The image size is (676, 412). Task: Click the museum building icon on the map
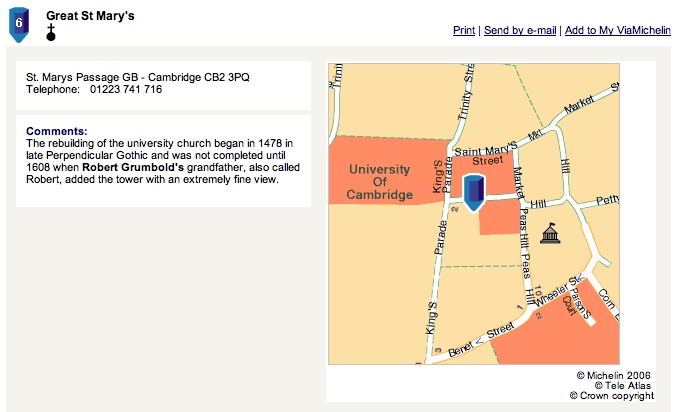click(550, 233)
